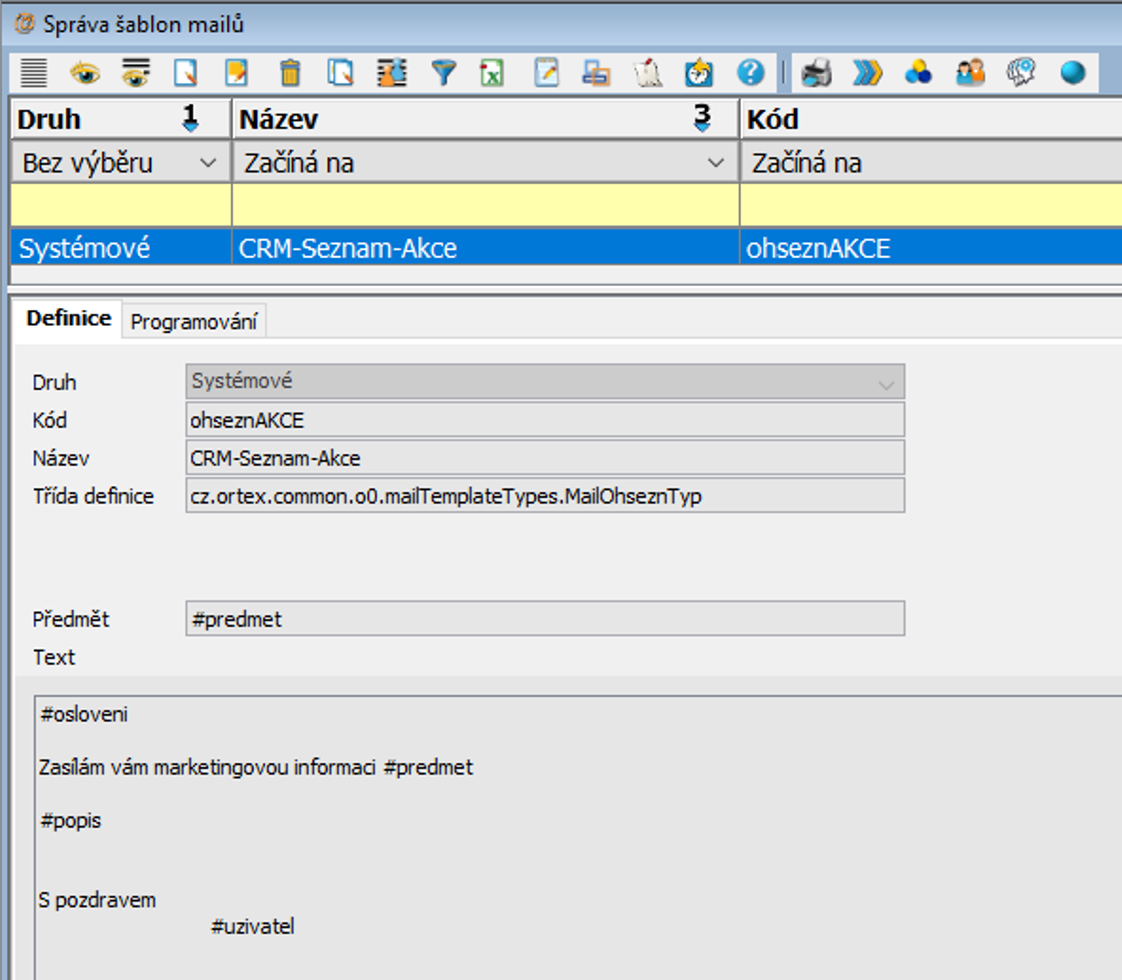Open the Druh 'Systémové' combo box

[545, 382]
